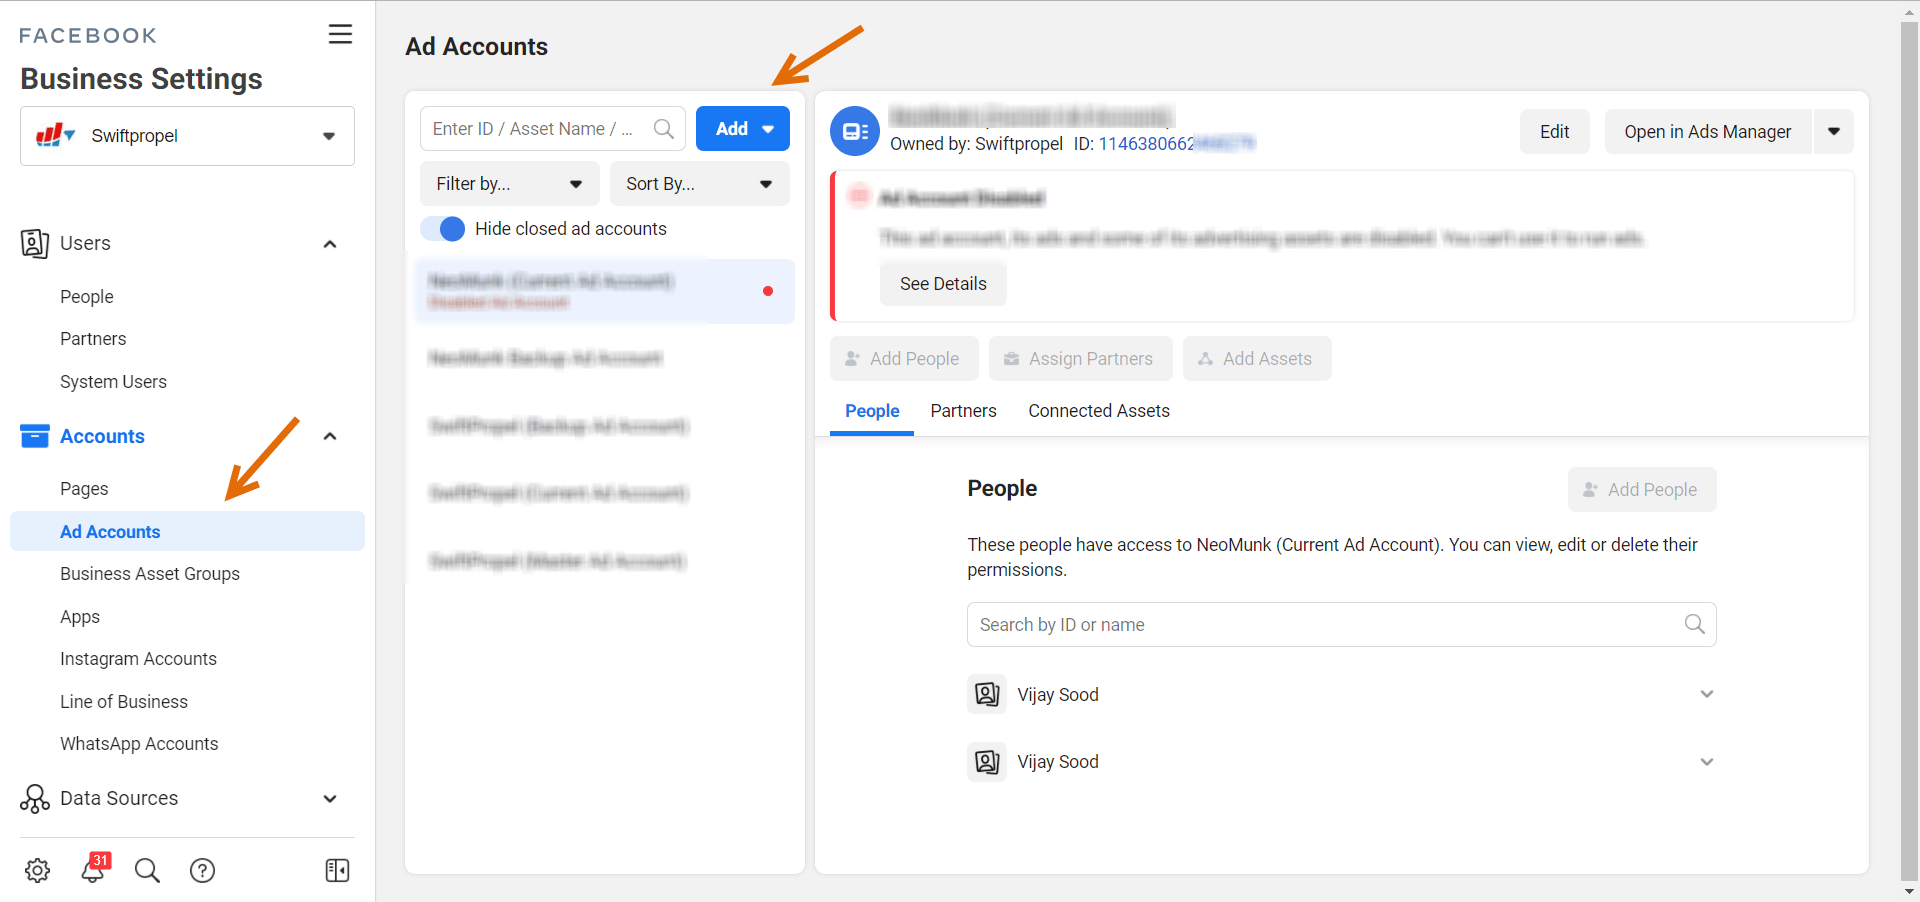Click the Search by ID or name field

[x=1320, y=624]
